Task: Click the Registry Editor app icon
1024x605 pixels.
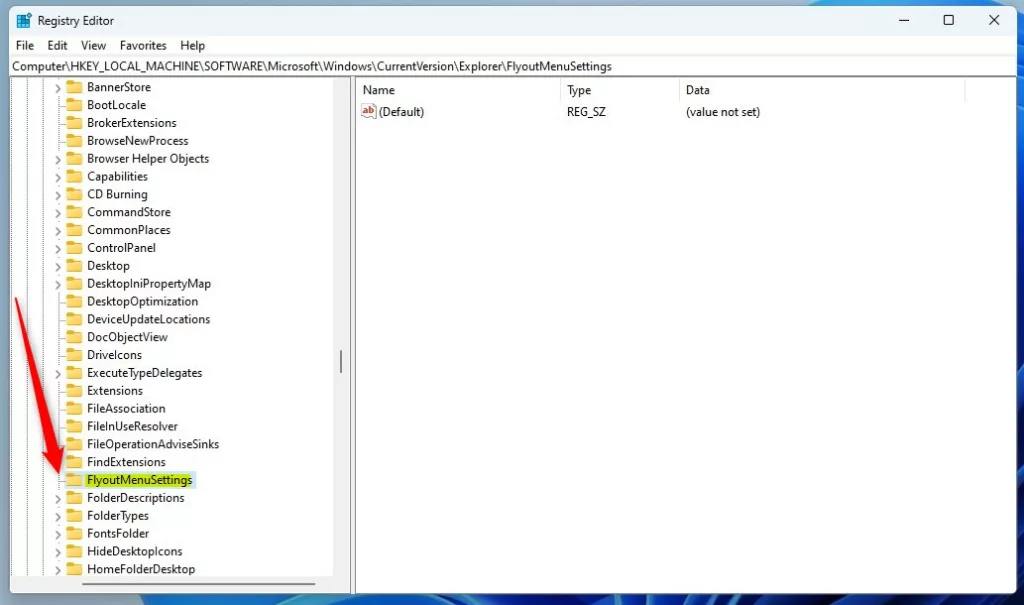Action: click(x=24, y=21)
